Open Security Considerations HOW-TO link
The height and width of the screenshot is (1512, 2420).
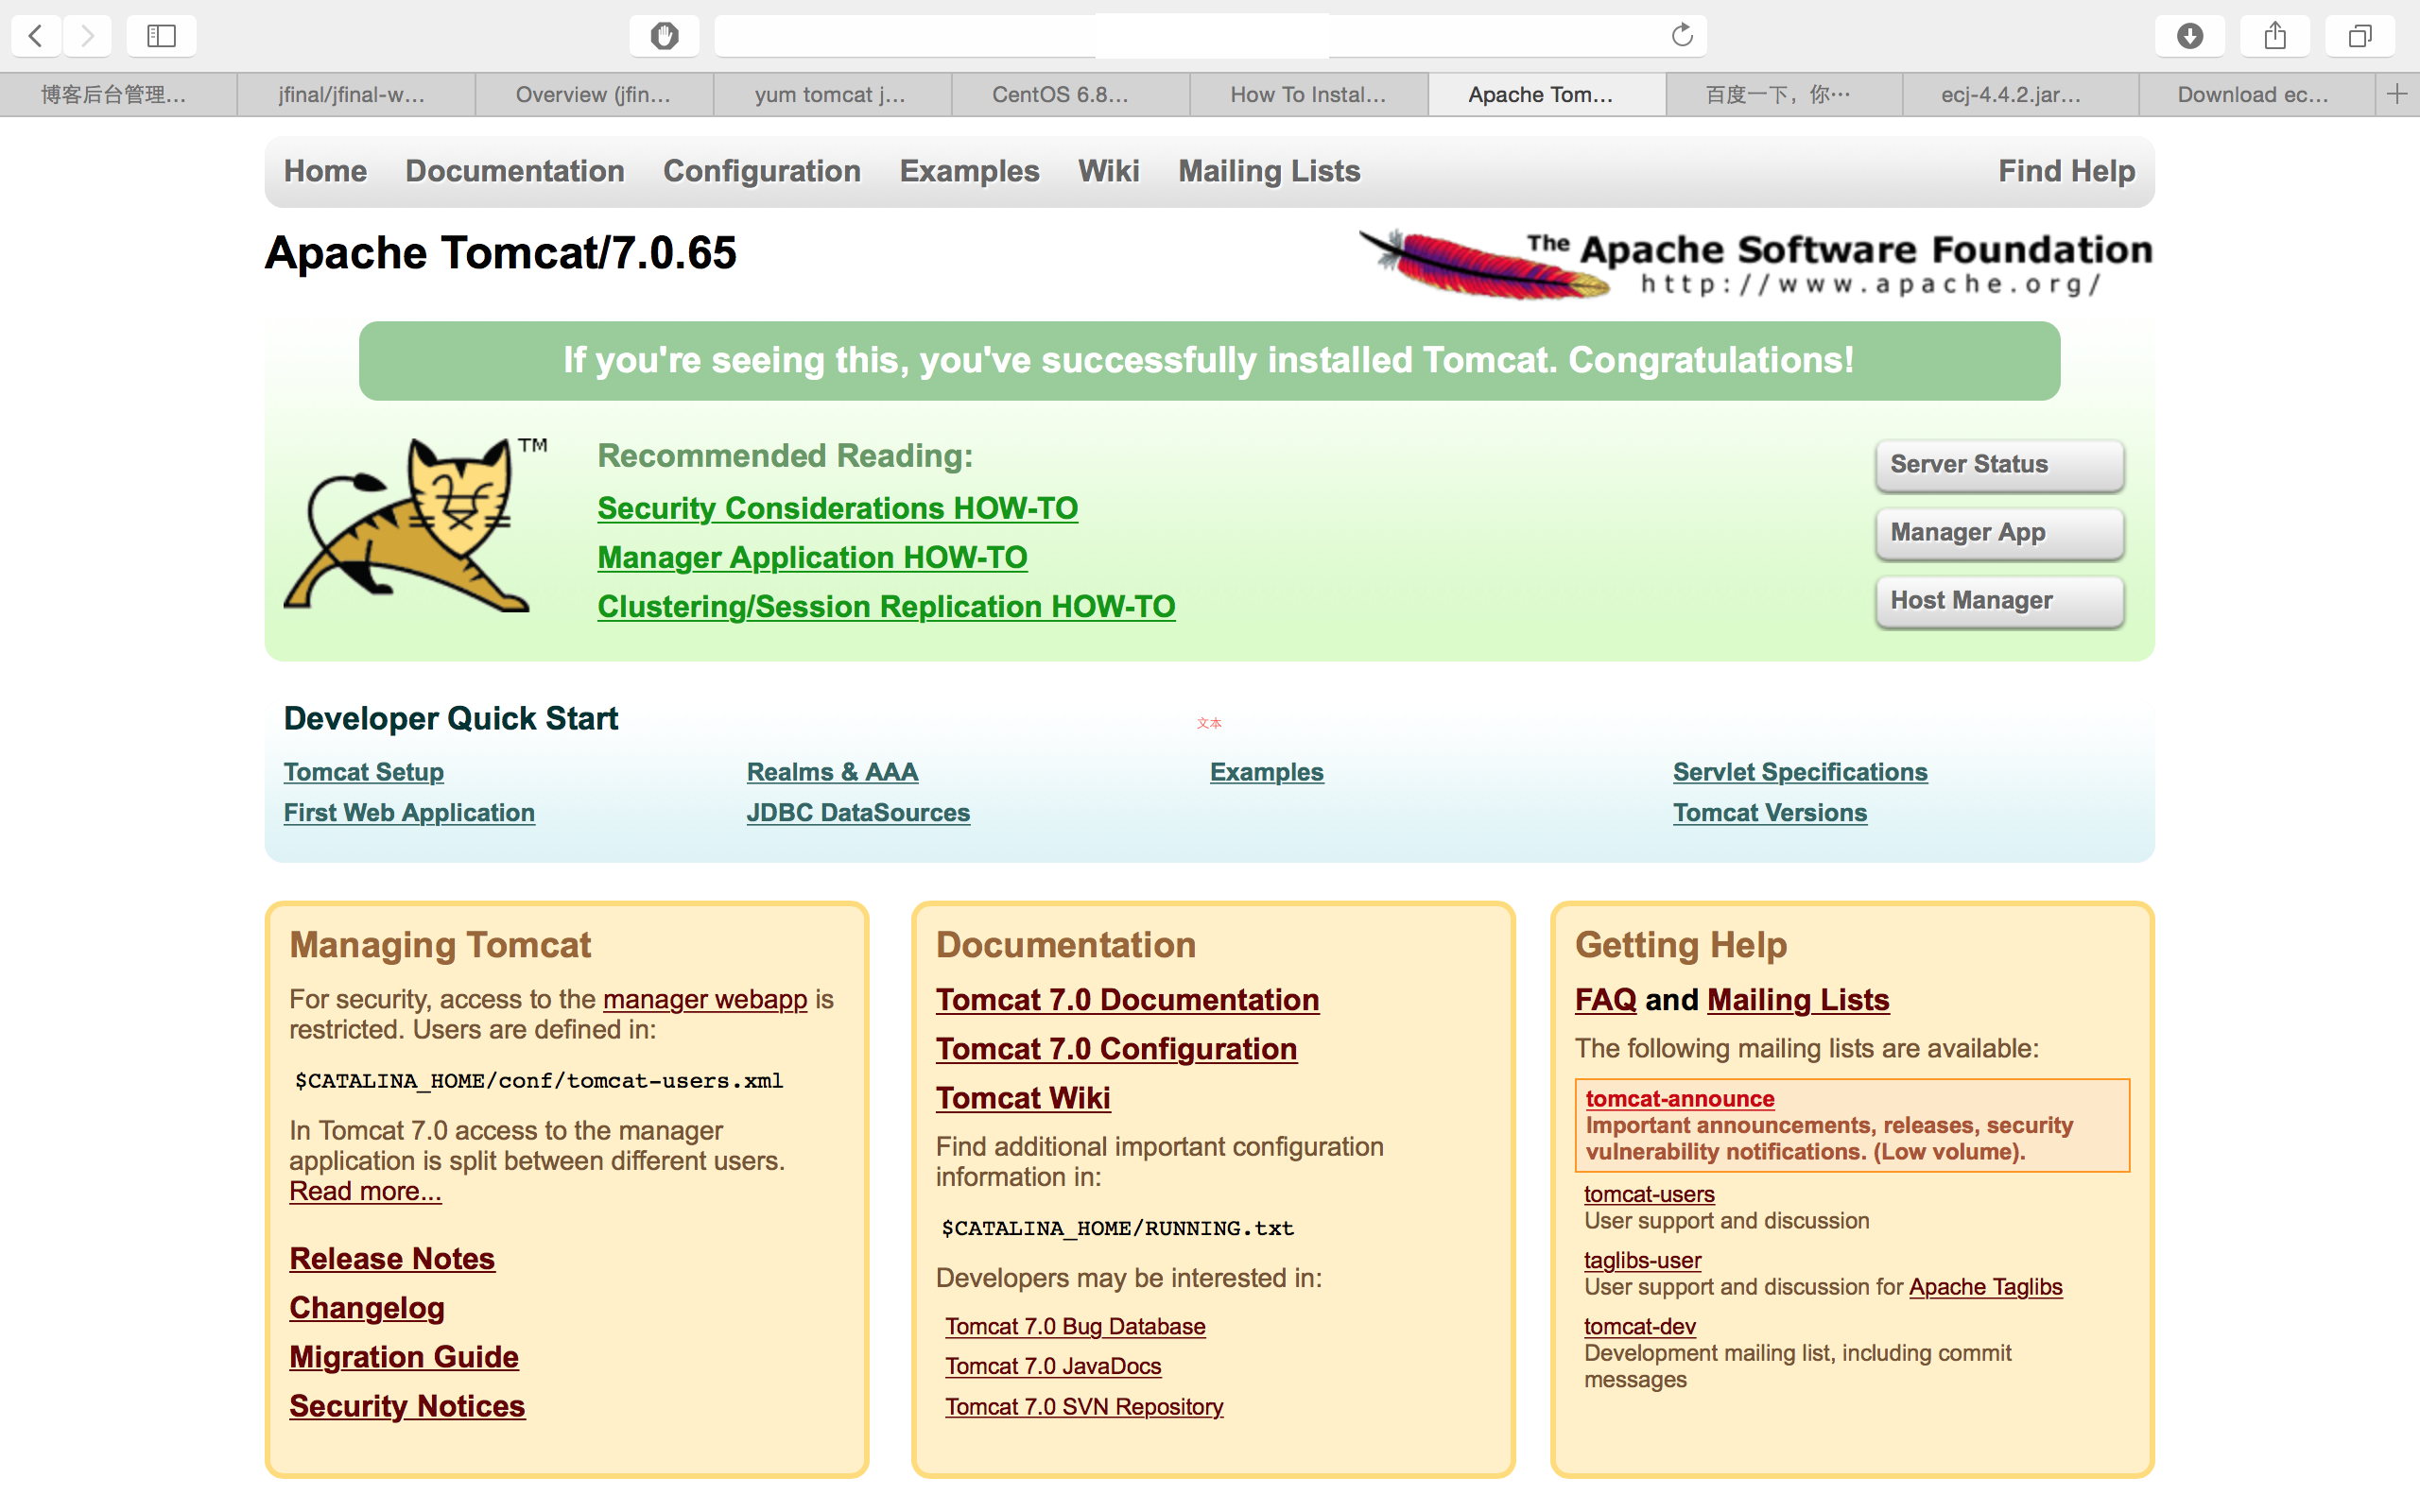click(x=837, y=508)
